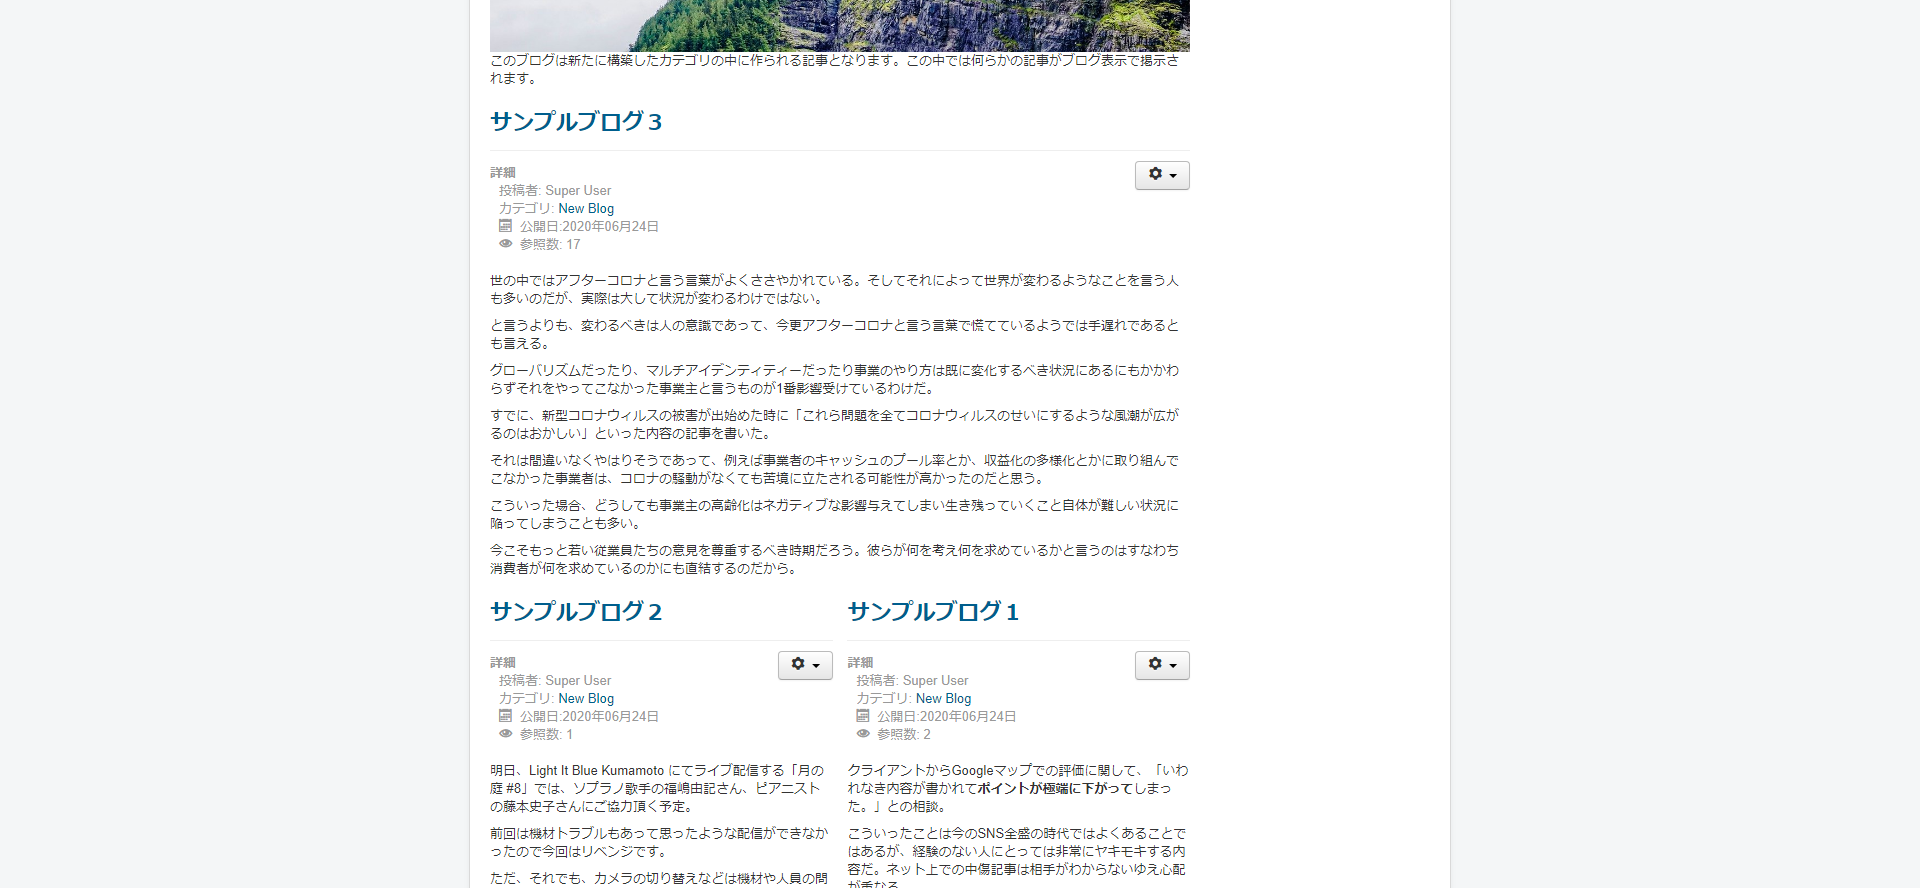
Task: Click 投稿者: Super User text under サンプルブログ 2
Action: (555, 681)
